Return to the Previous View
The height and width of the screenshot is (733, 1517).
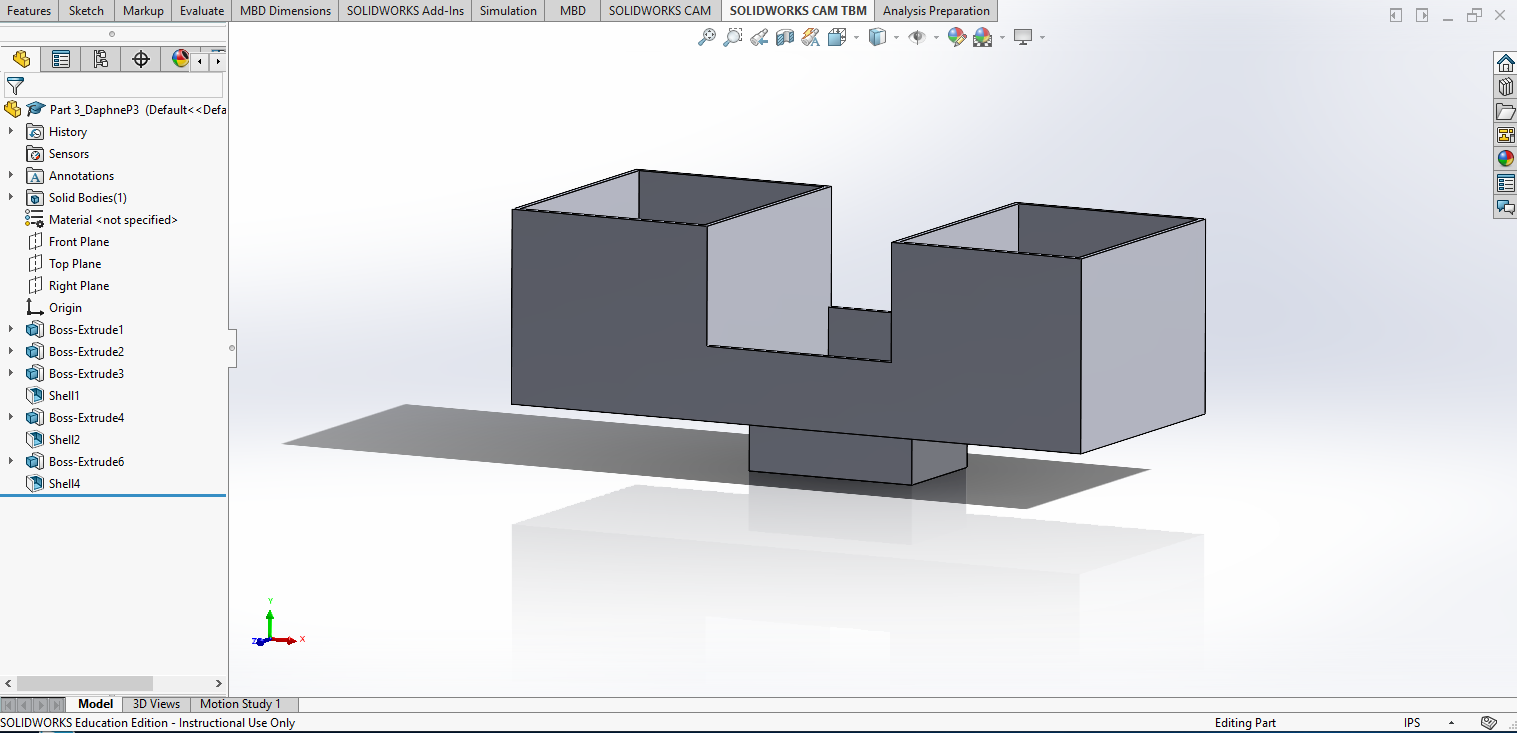point(759,37)
